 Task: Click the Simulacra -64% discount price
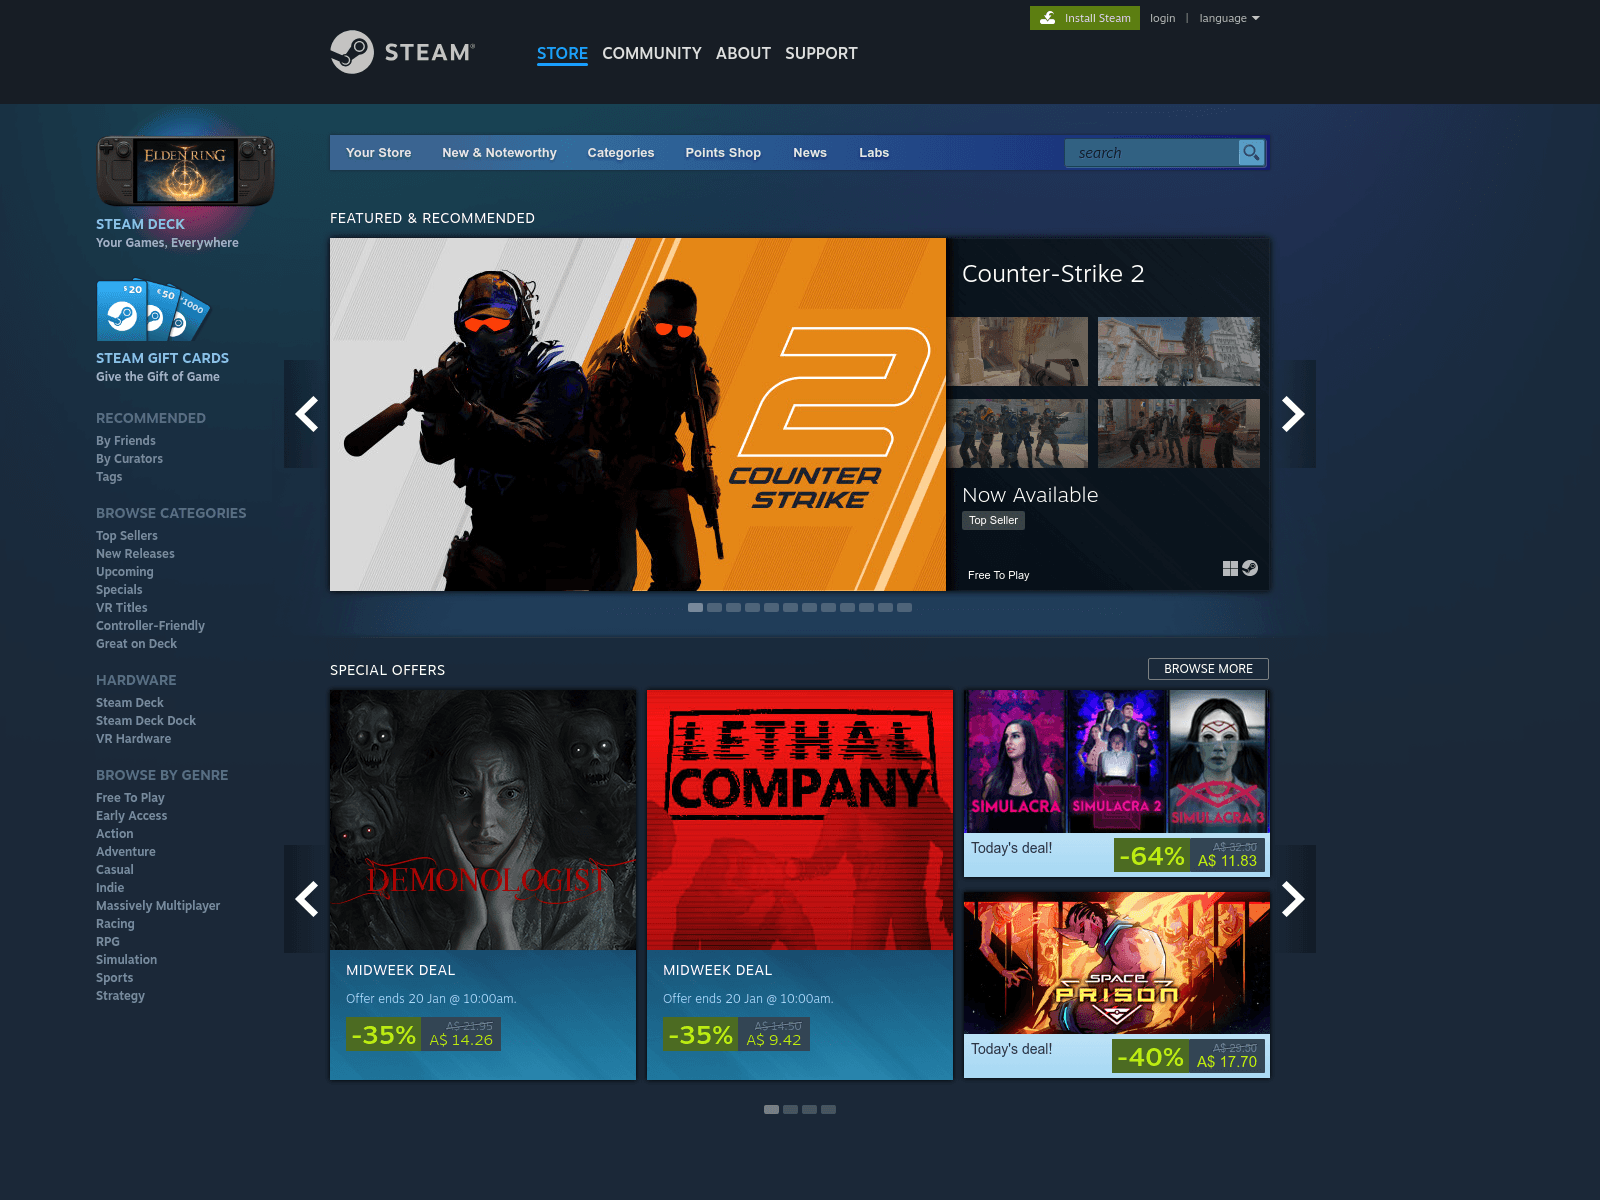tap(1189, 855)
